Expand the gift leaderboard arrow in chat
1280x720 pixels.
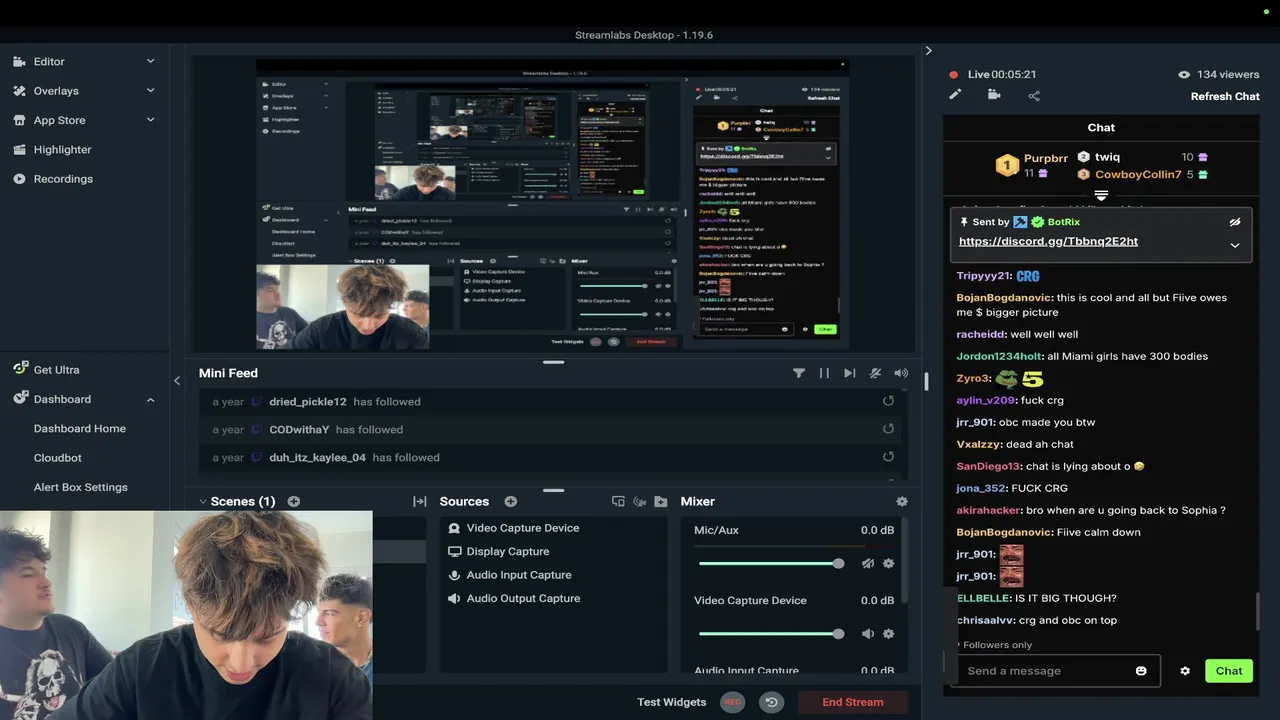click(x=1101, y=195)
